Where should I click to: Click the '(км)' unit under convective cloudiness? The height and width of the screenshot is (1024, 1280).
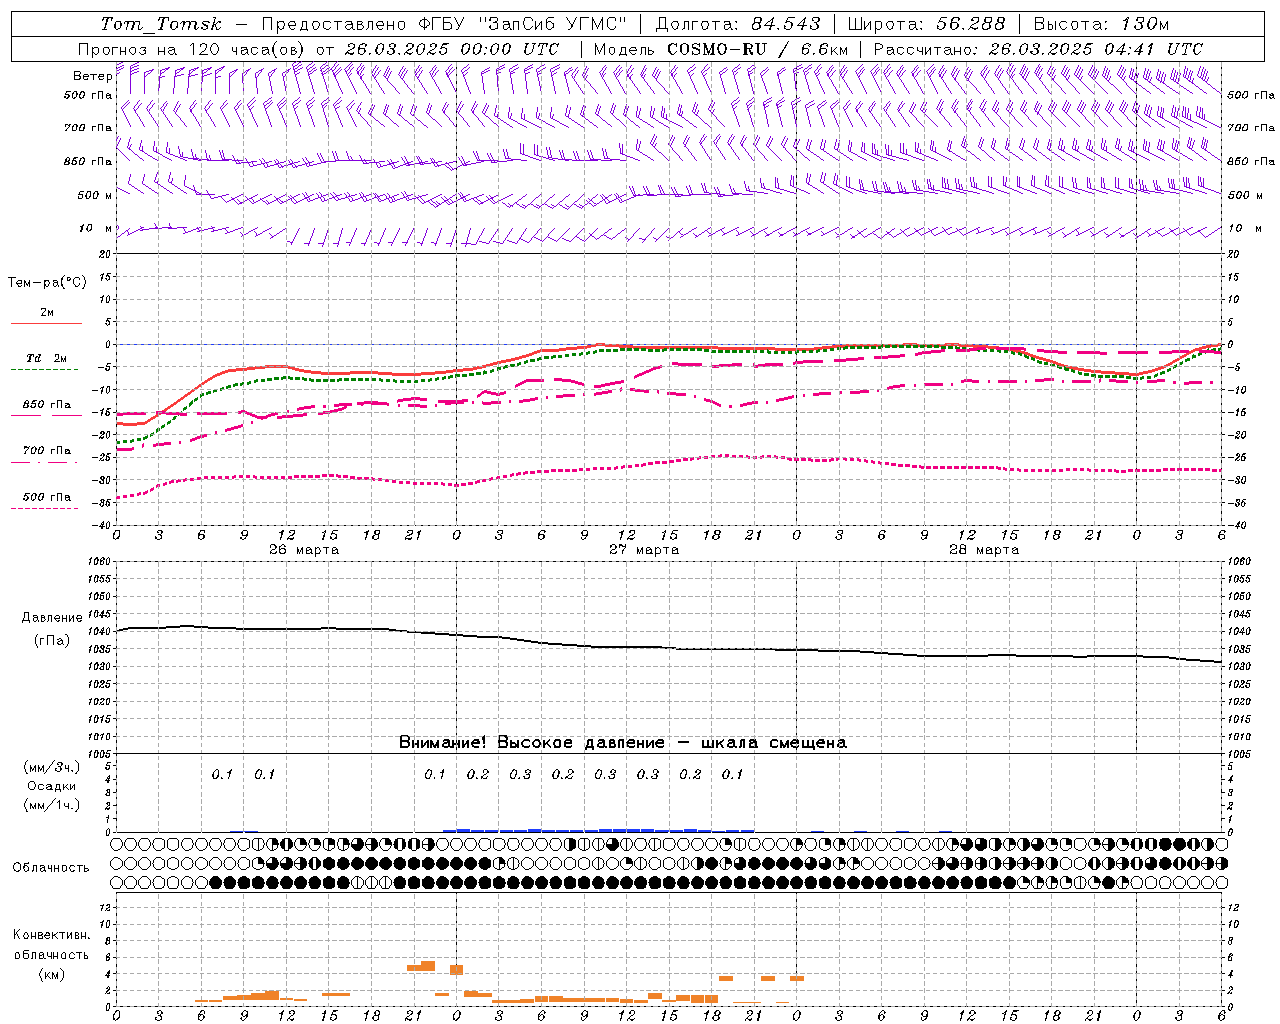coord(51,974)
